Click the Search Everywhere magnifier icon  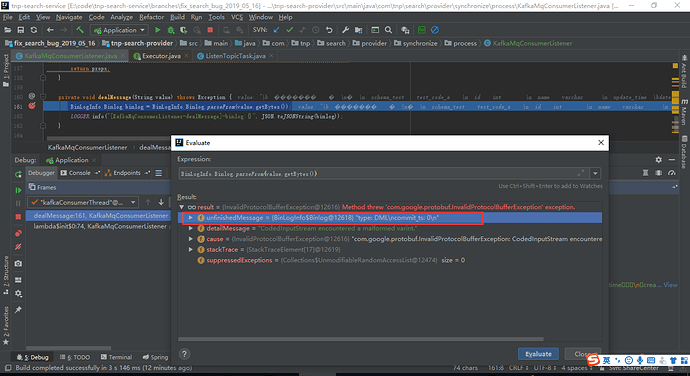pyautogui.click(x=388, y=30)
